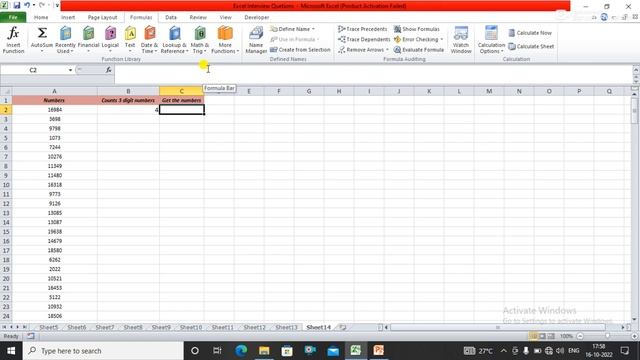Click Trace Precedents

[x=362, y=29]
